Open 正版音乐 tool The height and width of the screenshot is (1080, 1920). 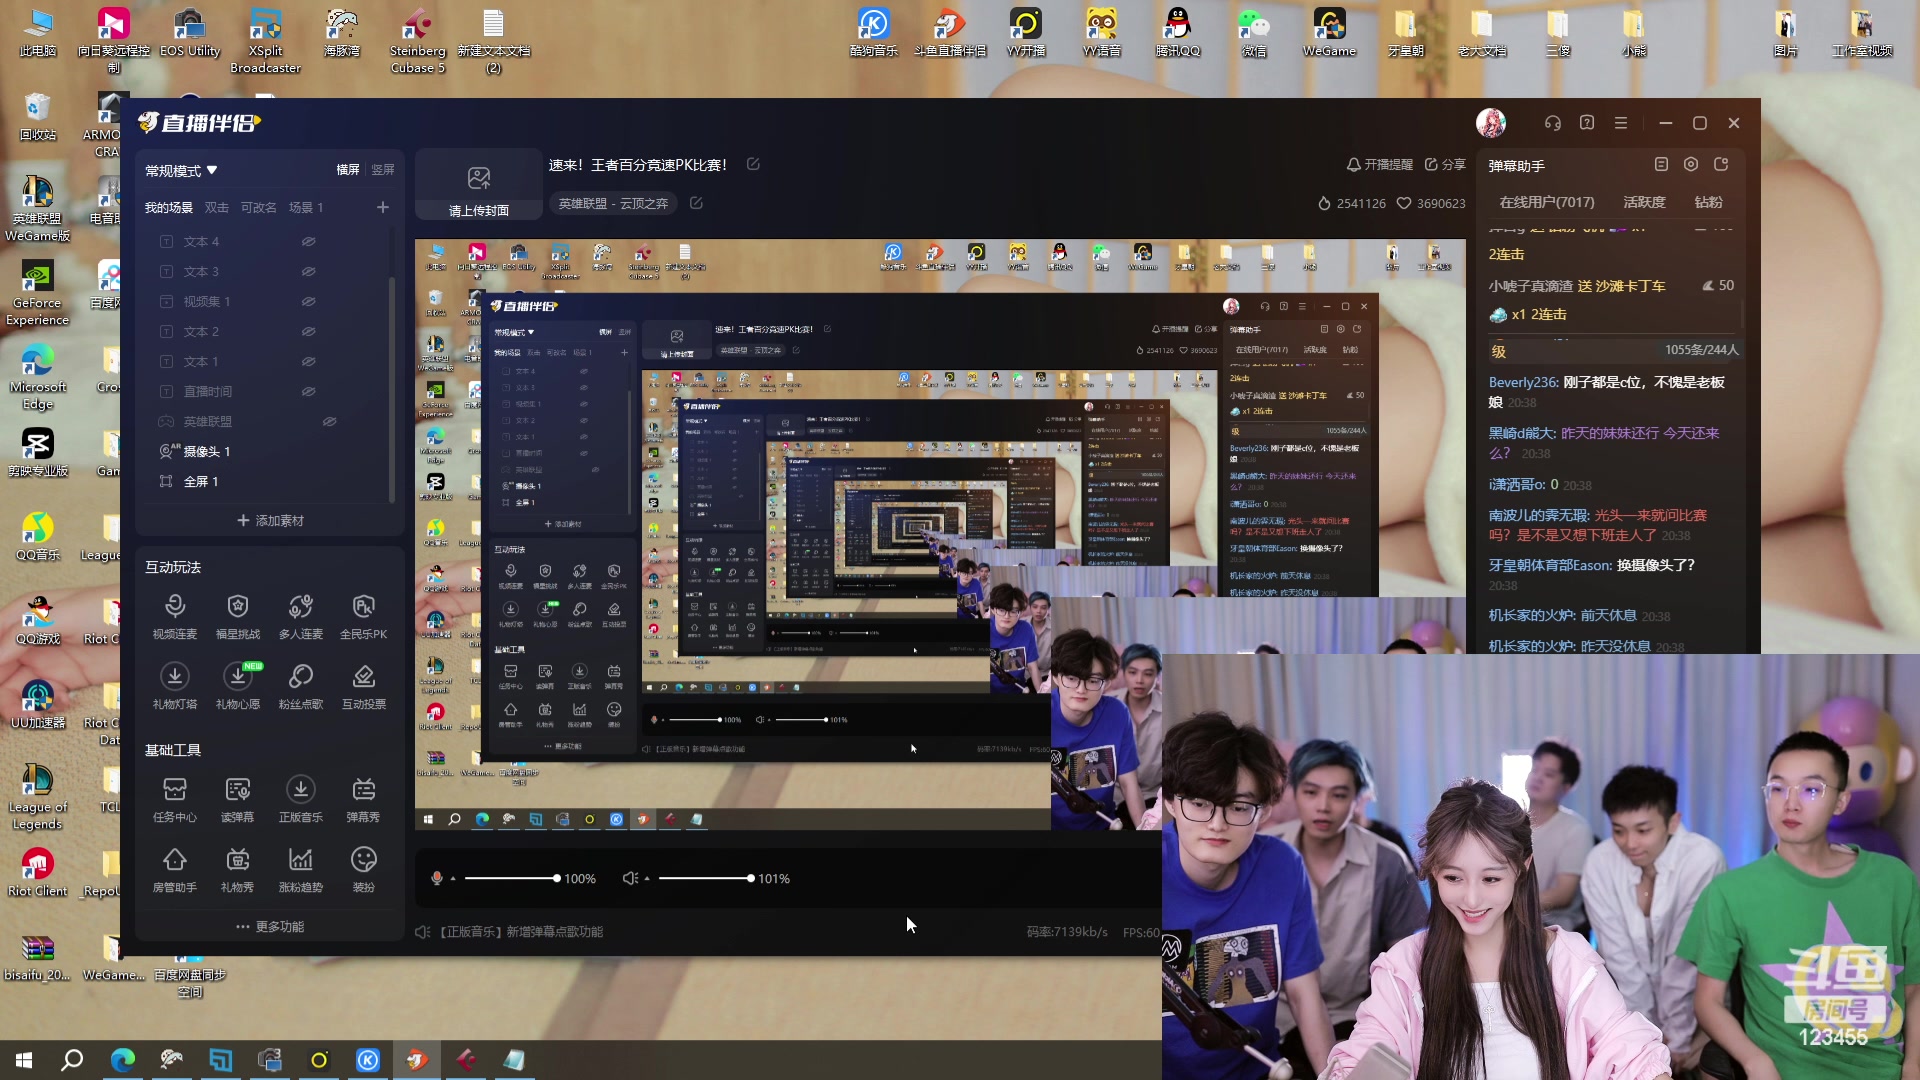(x=301, y=799)
